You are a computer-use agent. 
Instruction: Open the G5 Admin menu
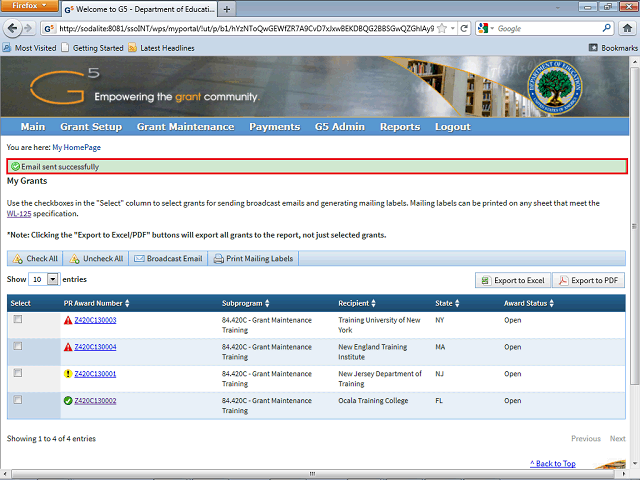(340, 127)
